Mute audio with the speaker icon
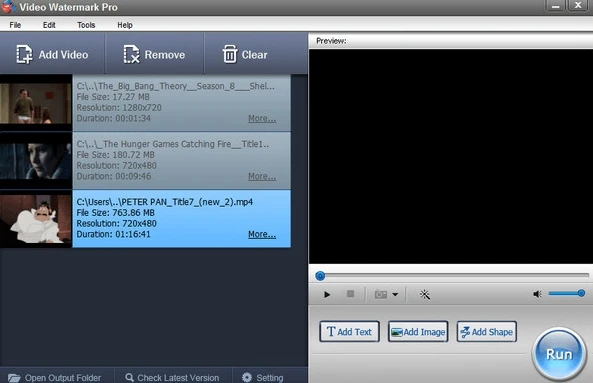The height and width of the screenshot is (383, 593). pyautogui.click(x=537, y=294)
